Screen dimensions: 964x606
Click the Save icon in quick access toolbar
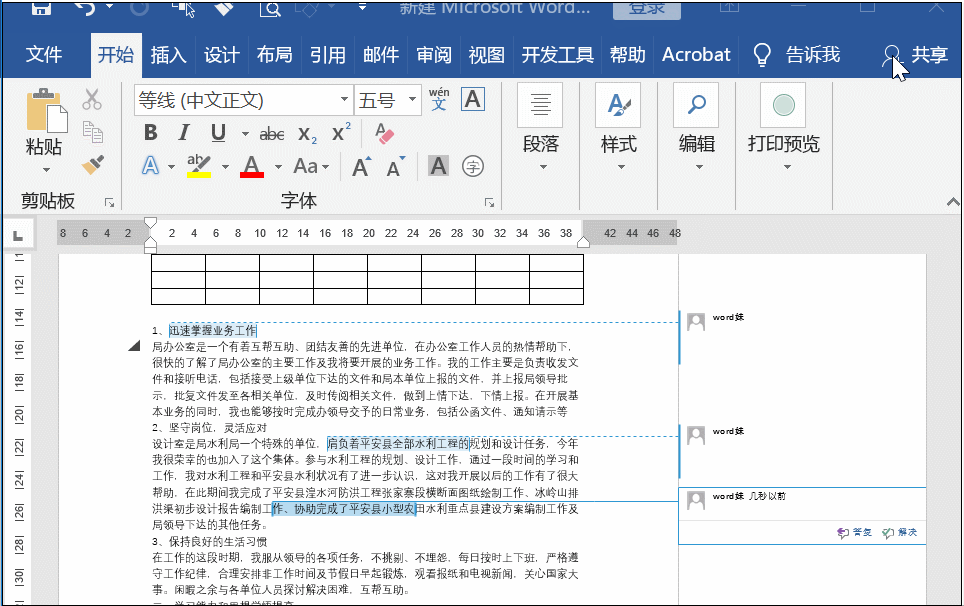[41, 8]
